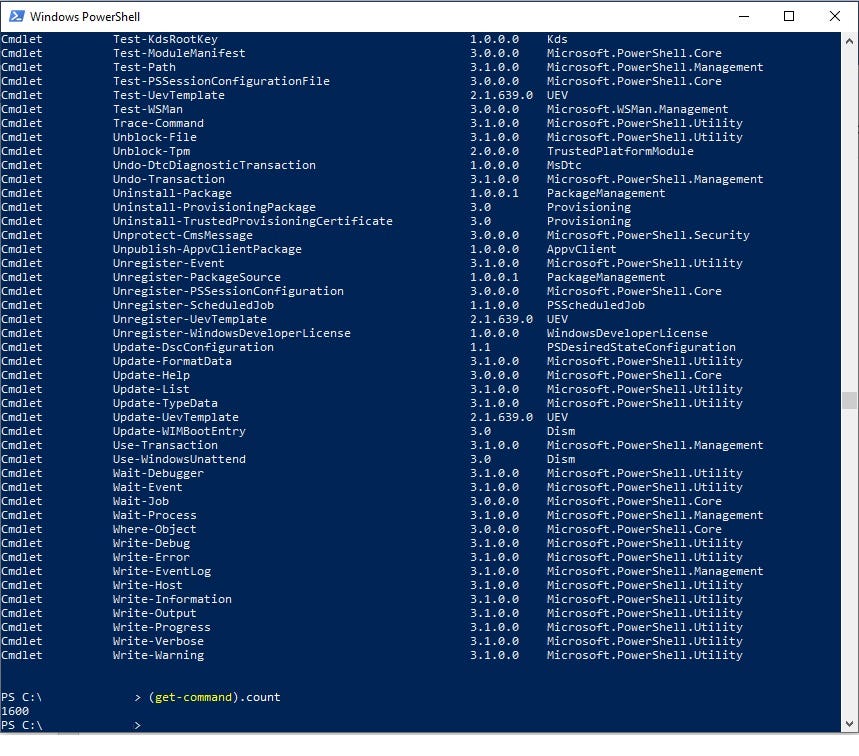
Task: Click the scrollbar up arrow
Action: point(849,41)
